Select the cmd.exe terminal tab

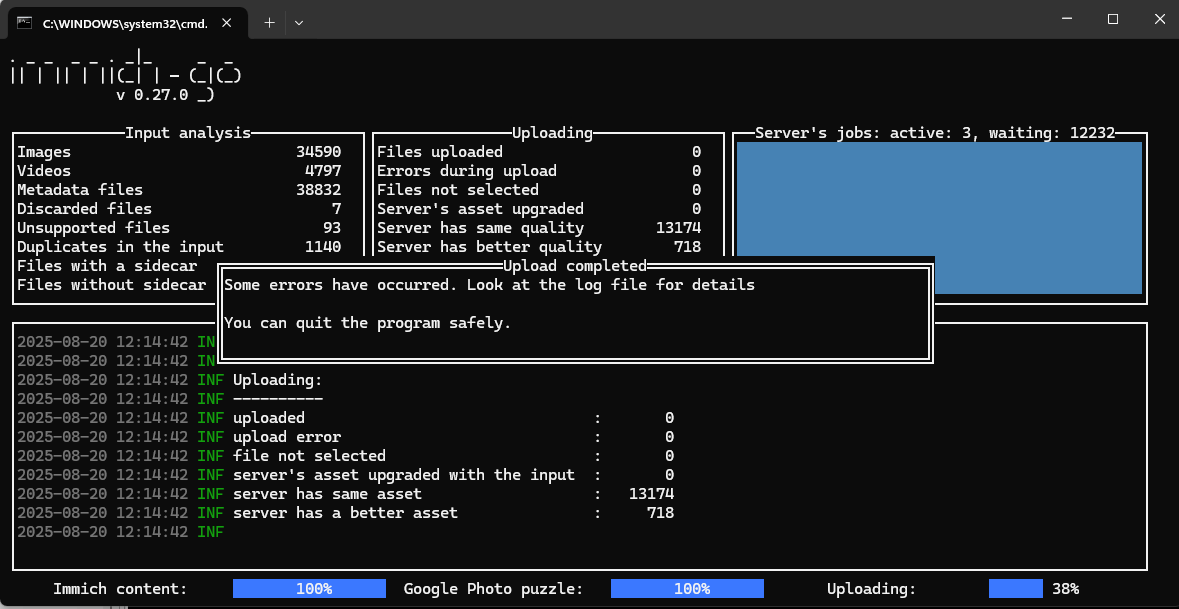click(129, 23)
